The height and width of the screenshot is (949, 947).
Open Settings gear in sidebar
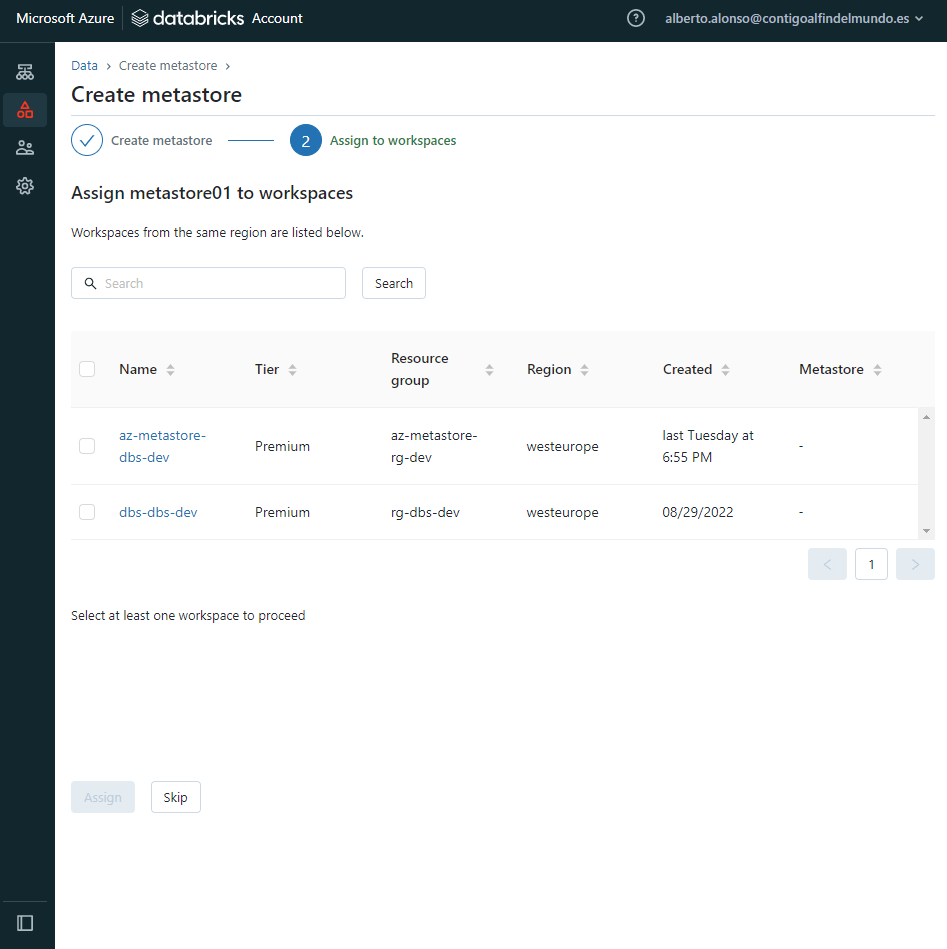pyautogui.click(x=25, y=186)
